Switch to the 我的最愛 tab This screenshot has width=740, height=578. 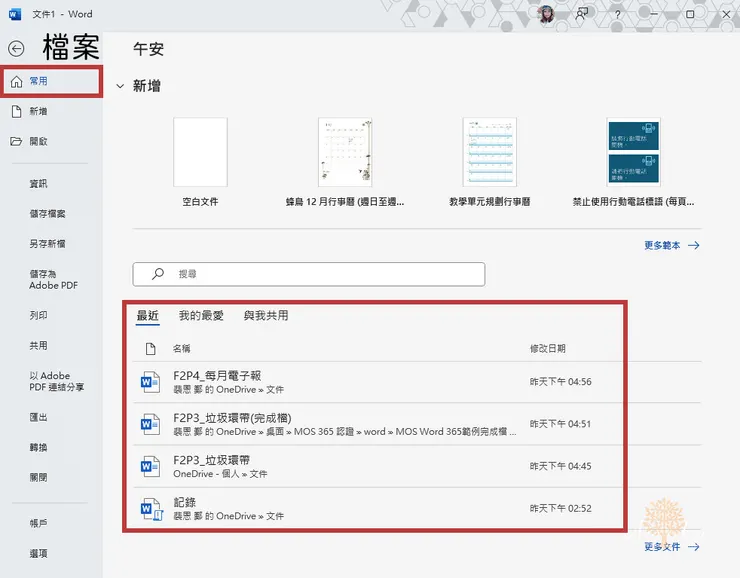point(201,316)
